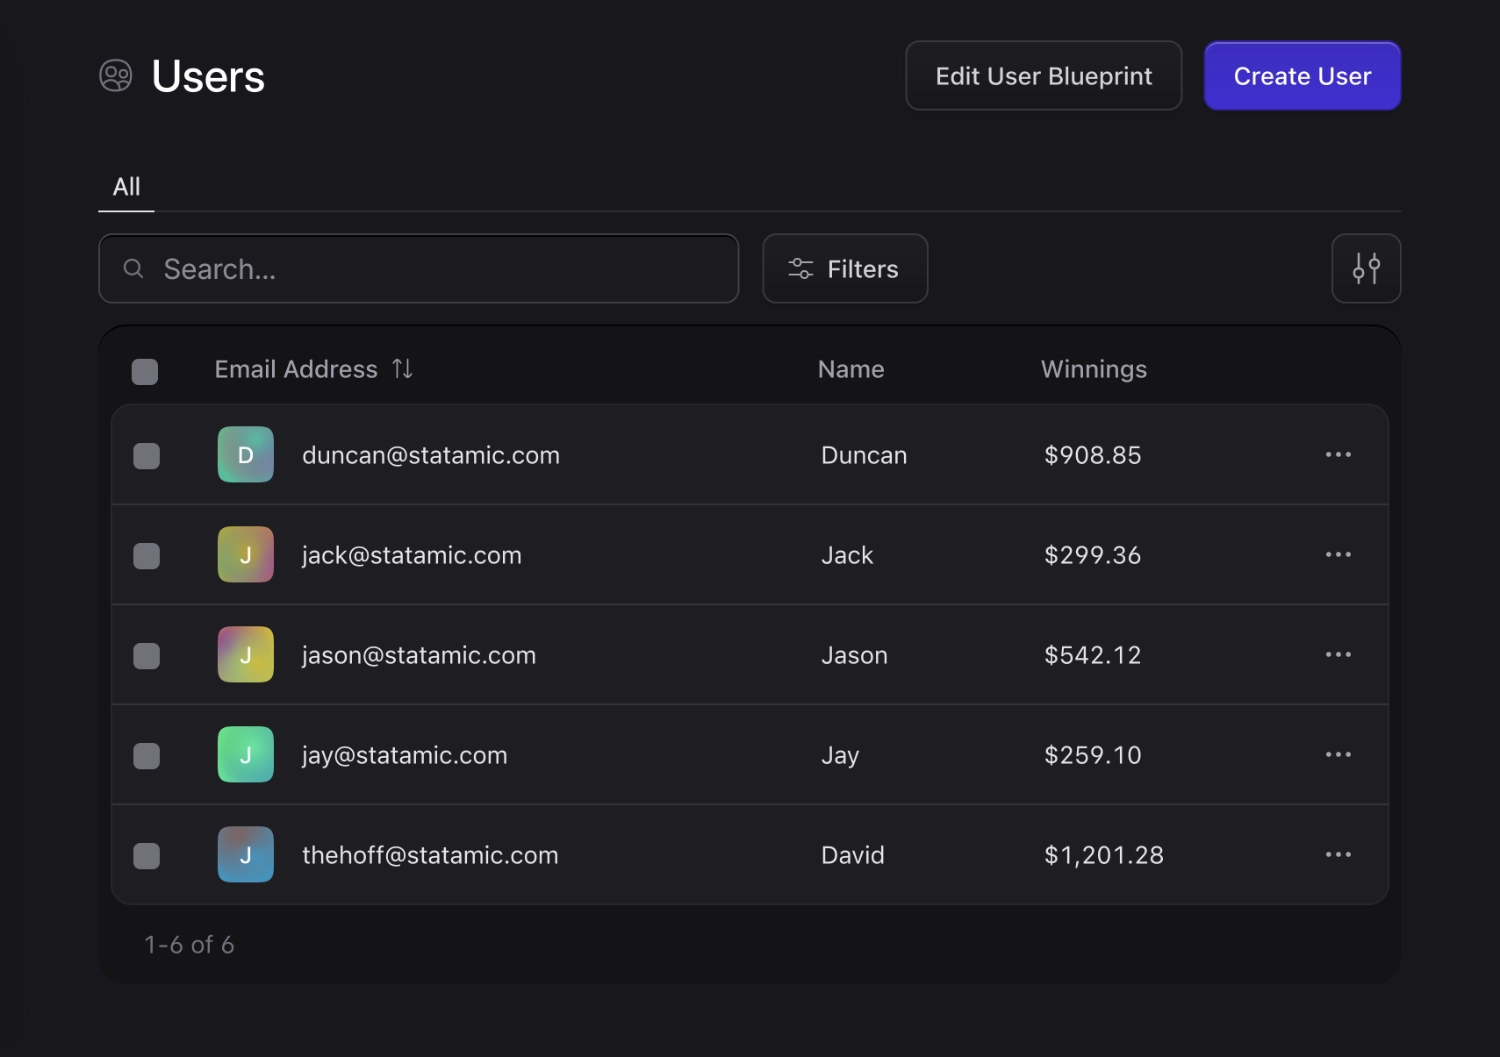The width and height of the screenshot is (1500, 1057).
Task: Toggle the select-all checkbox in table header
Action: [145, 372]
